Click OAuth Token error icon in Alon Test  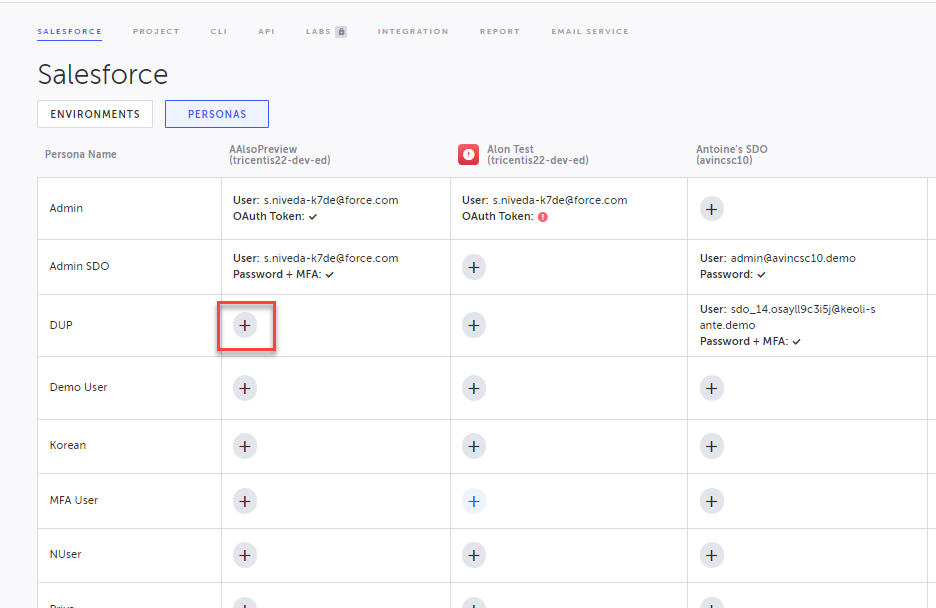543,217
